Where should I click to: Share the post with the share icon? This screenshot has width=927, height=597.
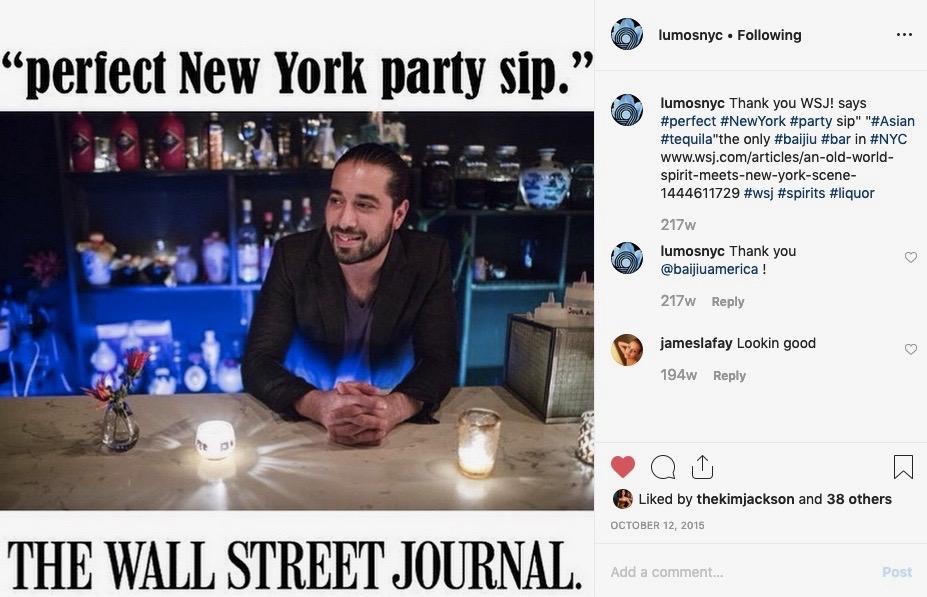(702, 467)
